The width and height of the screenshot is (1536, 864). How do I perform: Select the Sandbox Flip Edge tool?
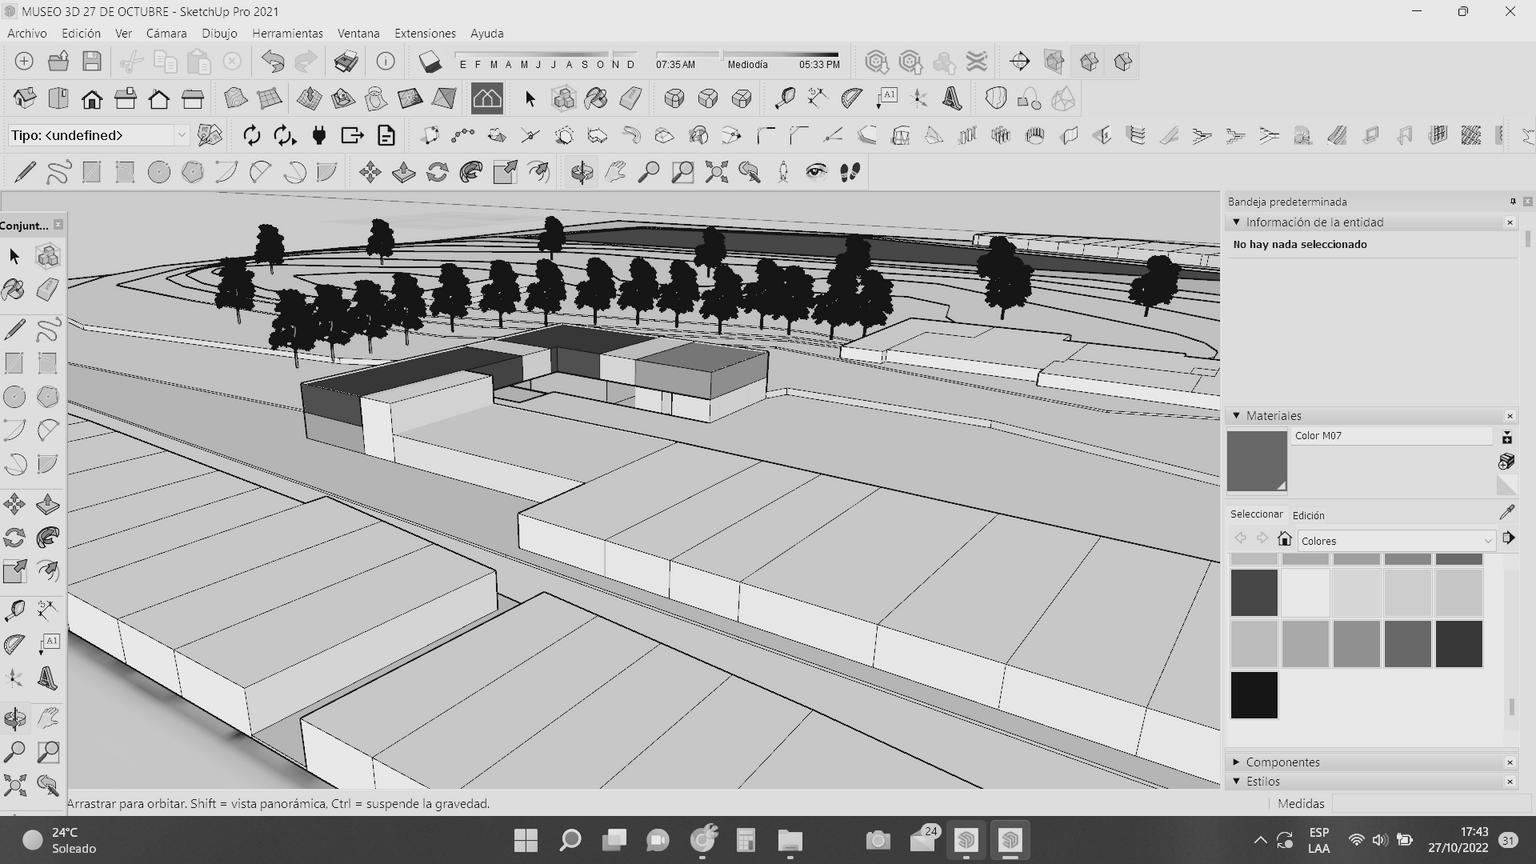(444, 99)
